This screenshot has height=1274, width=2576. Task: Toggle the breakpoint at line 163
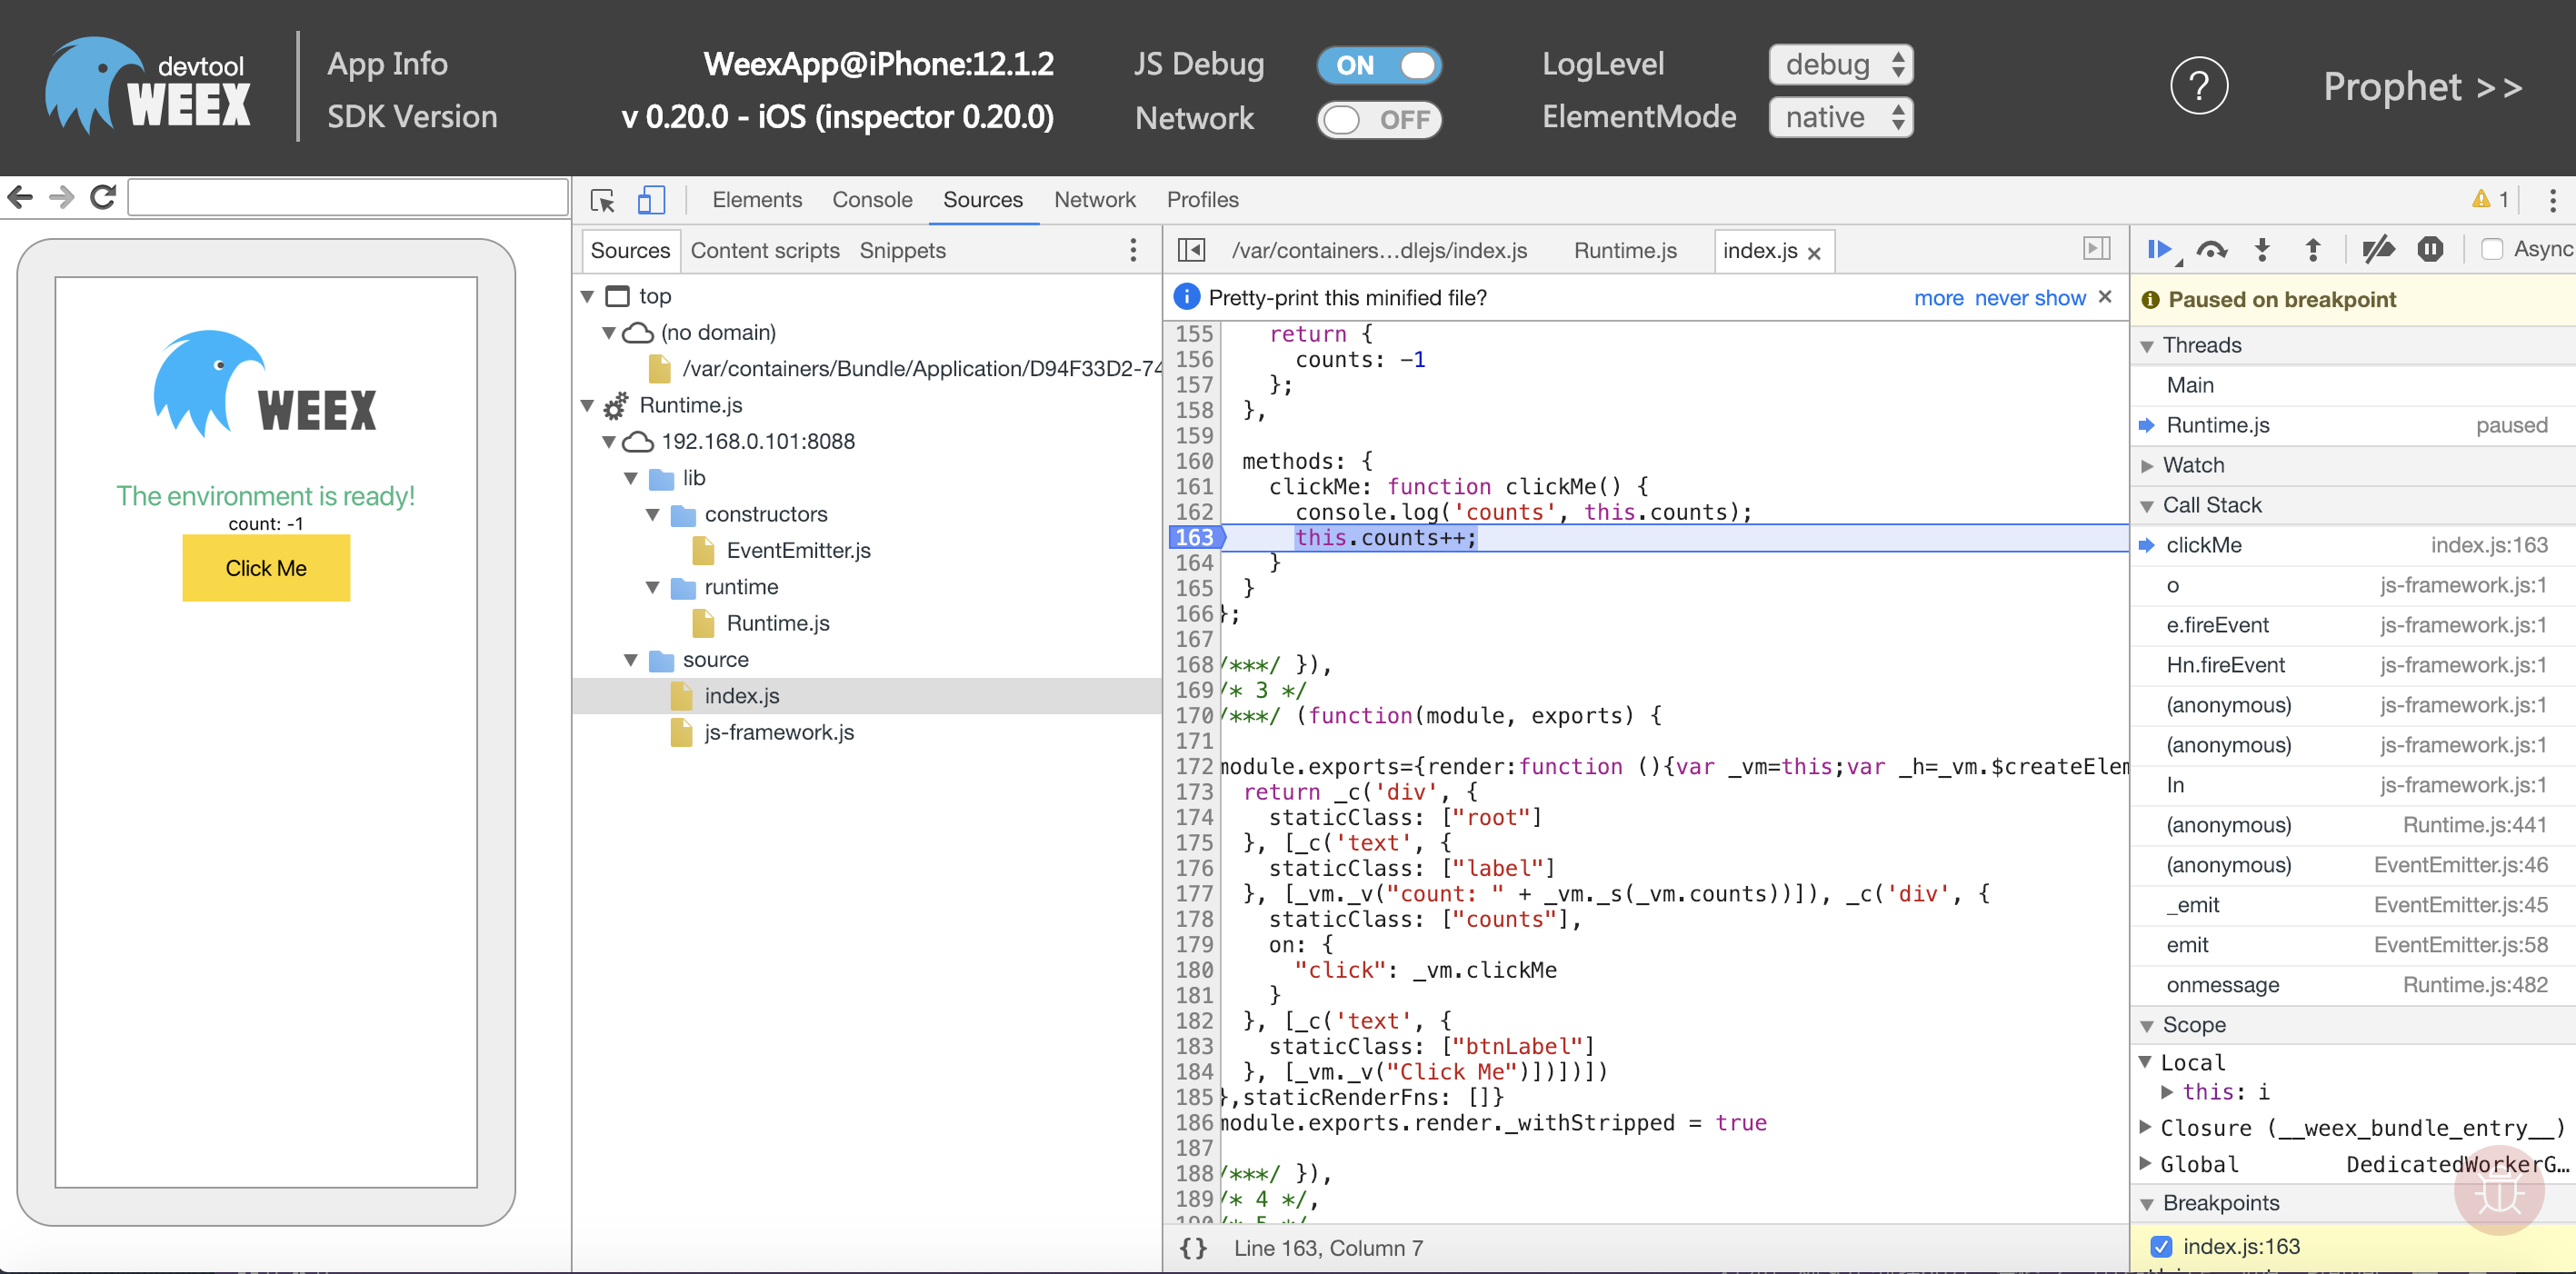[1194, 537]
